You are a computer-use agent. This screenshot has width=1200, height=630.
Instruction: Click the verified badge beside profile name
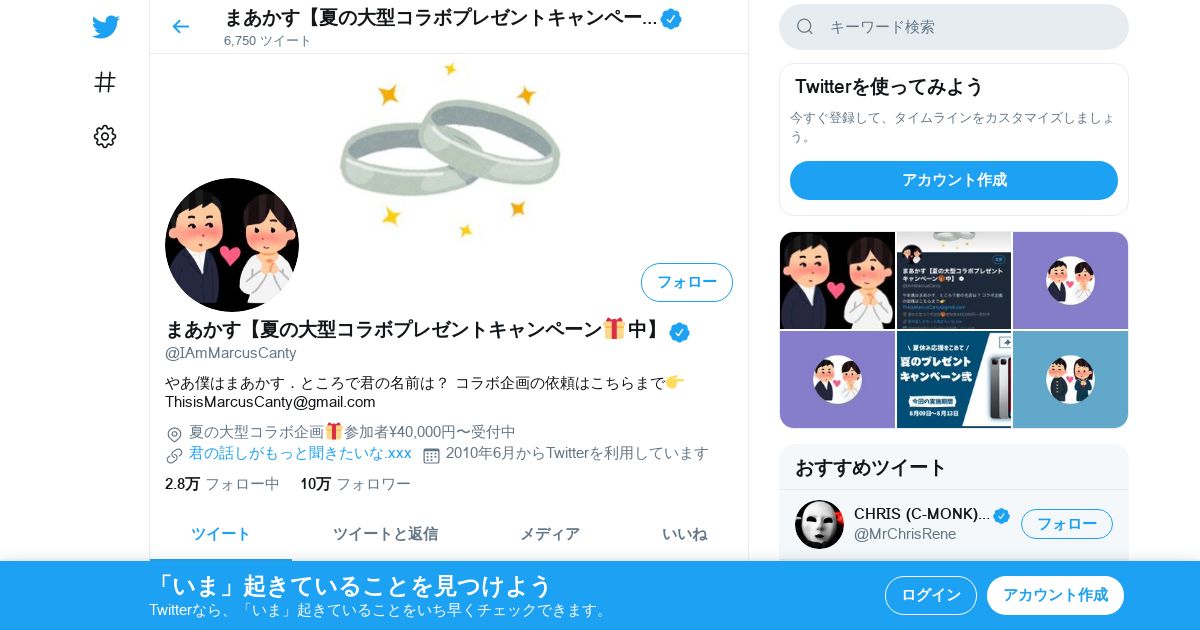(x=679, y=332)
